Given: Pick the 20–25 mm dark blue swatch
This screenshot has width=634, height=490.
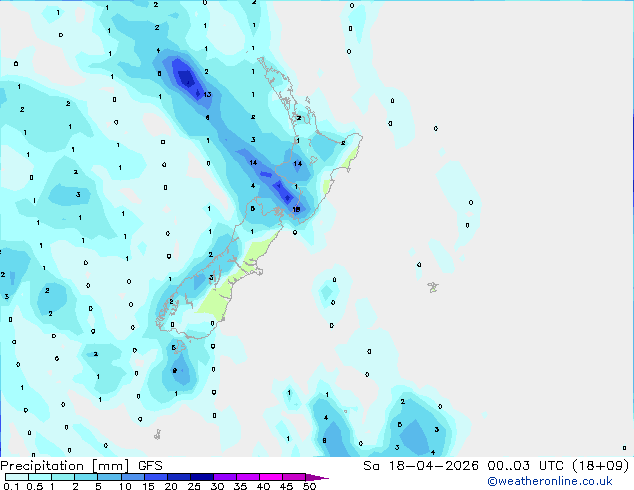Looking at the screenshot, I should point(178,477).
